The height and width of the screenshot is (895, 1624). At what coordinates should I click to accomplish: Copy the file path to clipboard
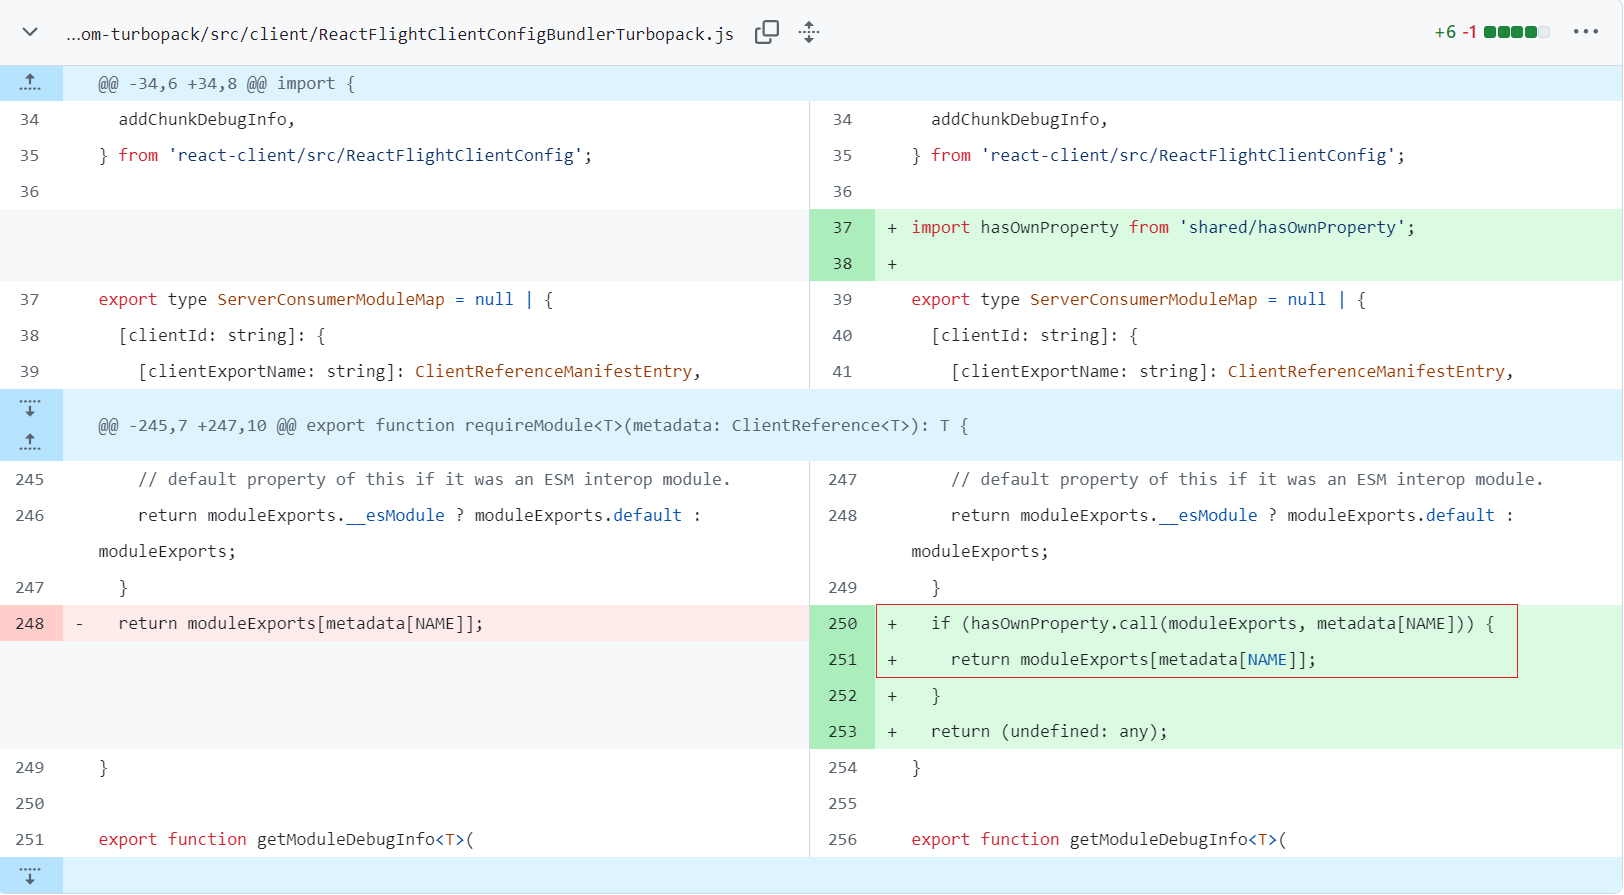(x=766, y=32)
